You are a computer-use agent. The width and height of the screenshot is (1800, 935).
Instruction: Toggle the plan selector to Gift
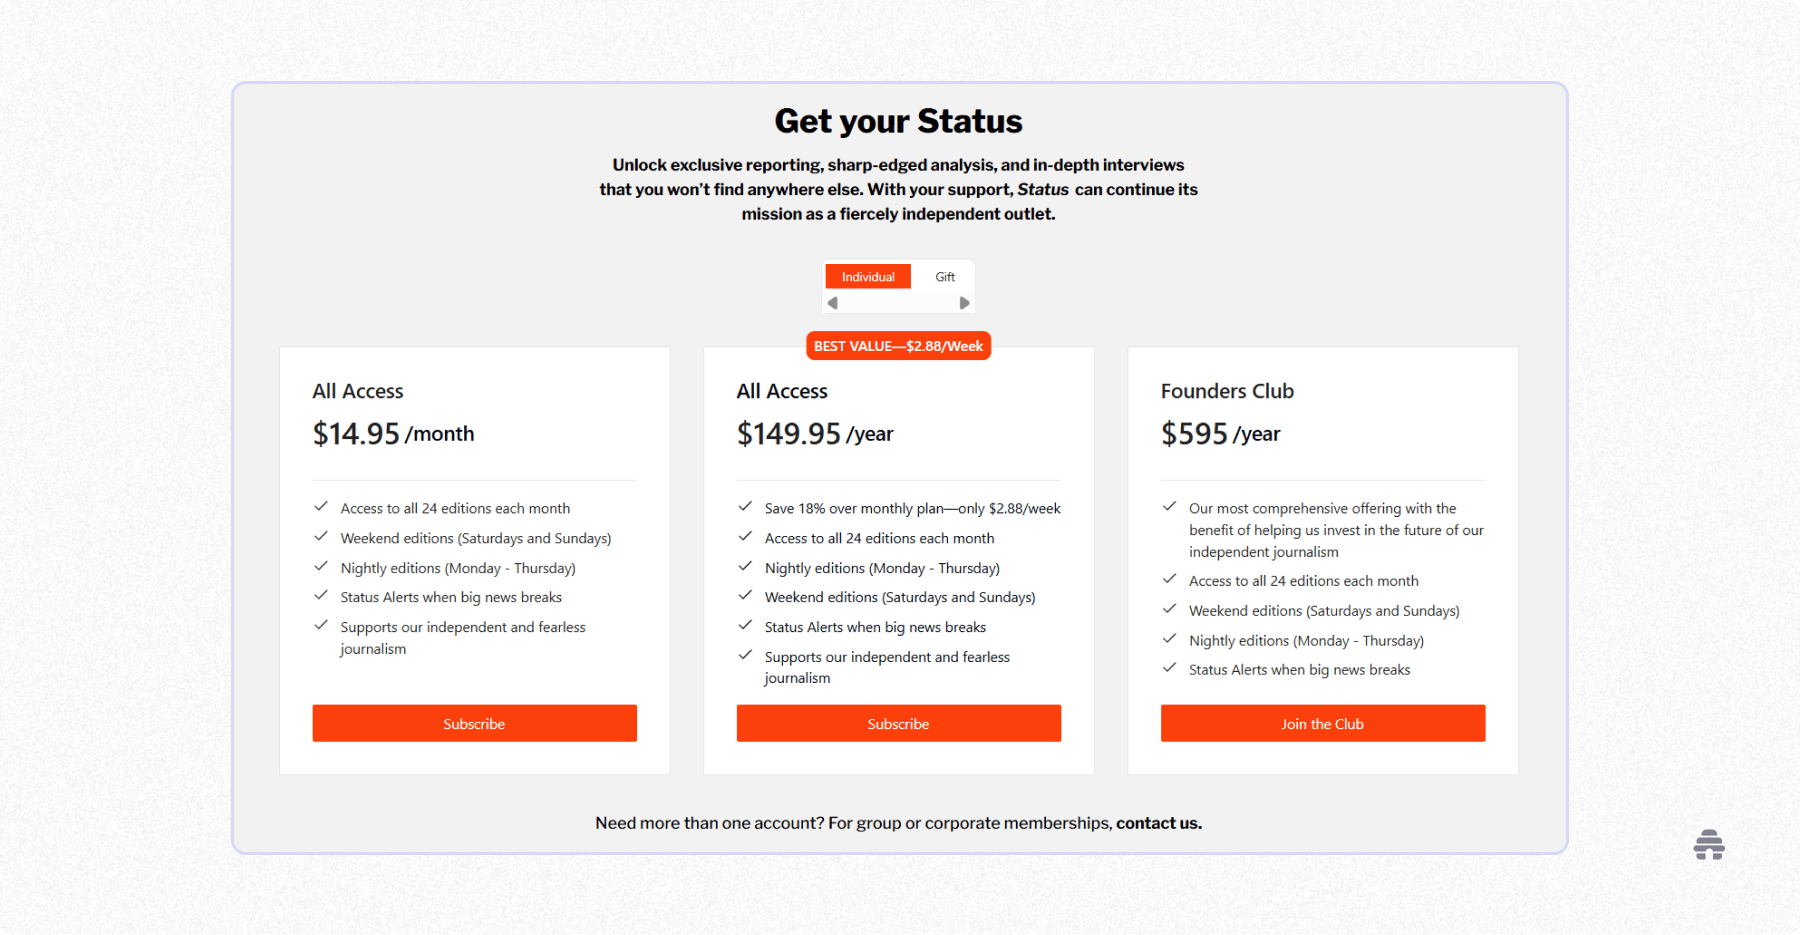click(943, 276)
